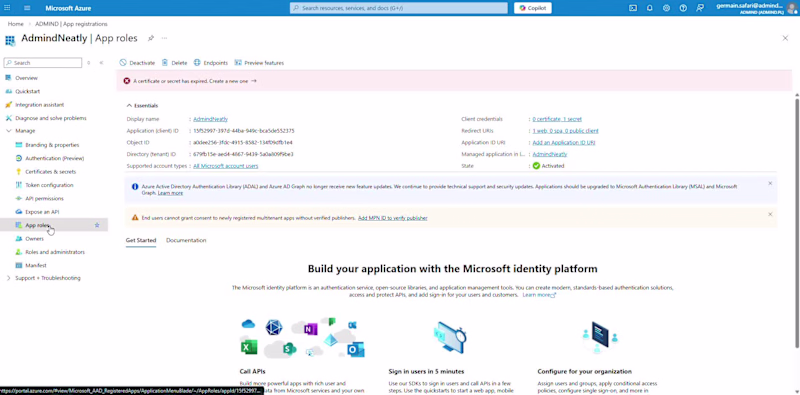Screen dimensions: 800x395
Task: Dismiss the ADAL information banner
Action: (x=770, y=183)
